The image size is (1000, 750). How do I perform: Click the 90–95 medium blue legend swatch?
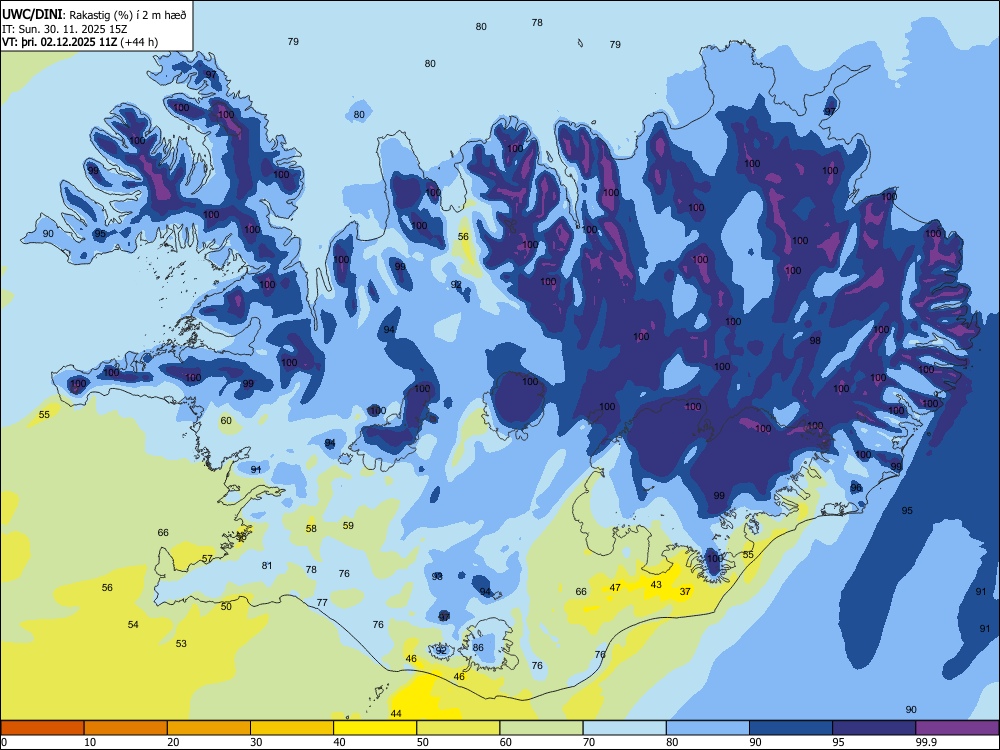click(x=791, y=728)
